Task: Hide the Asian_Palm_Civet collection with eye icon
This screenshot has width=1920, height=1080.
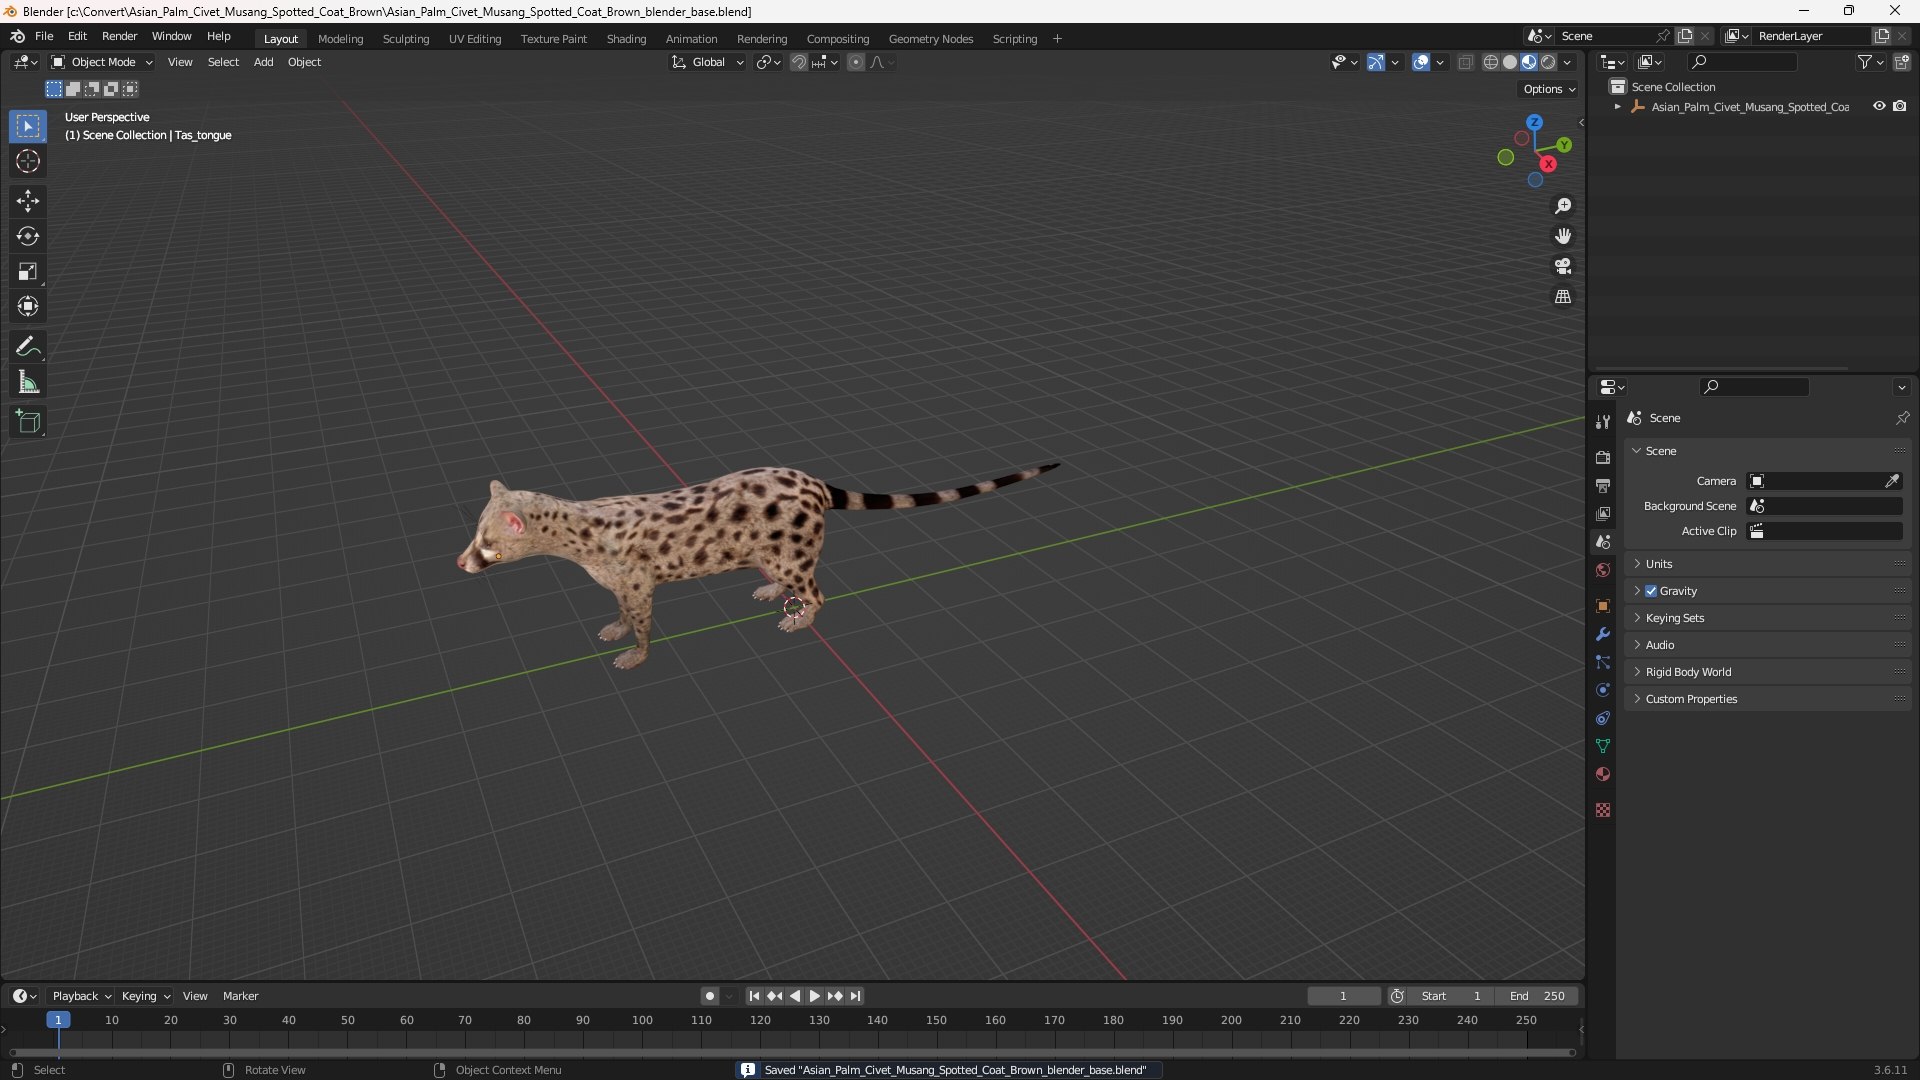Action: click(1879, 106)
